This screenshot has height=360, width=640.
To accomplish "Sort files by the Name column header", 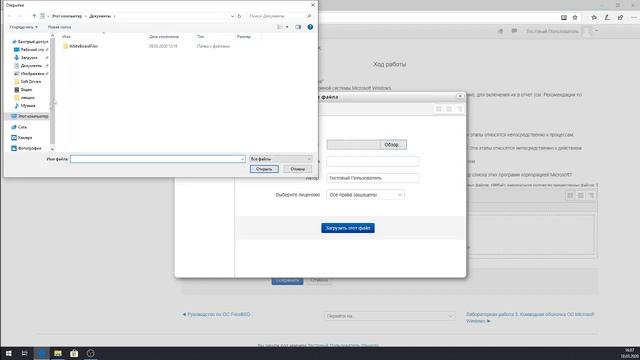I will coord(66,36).
